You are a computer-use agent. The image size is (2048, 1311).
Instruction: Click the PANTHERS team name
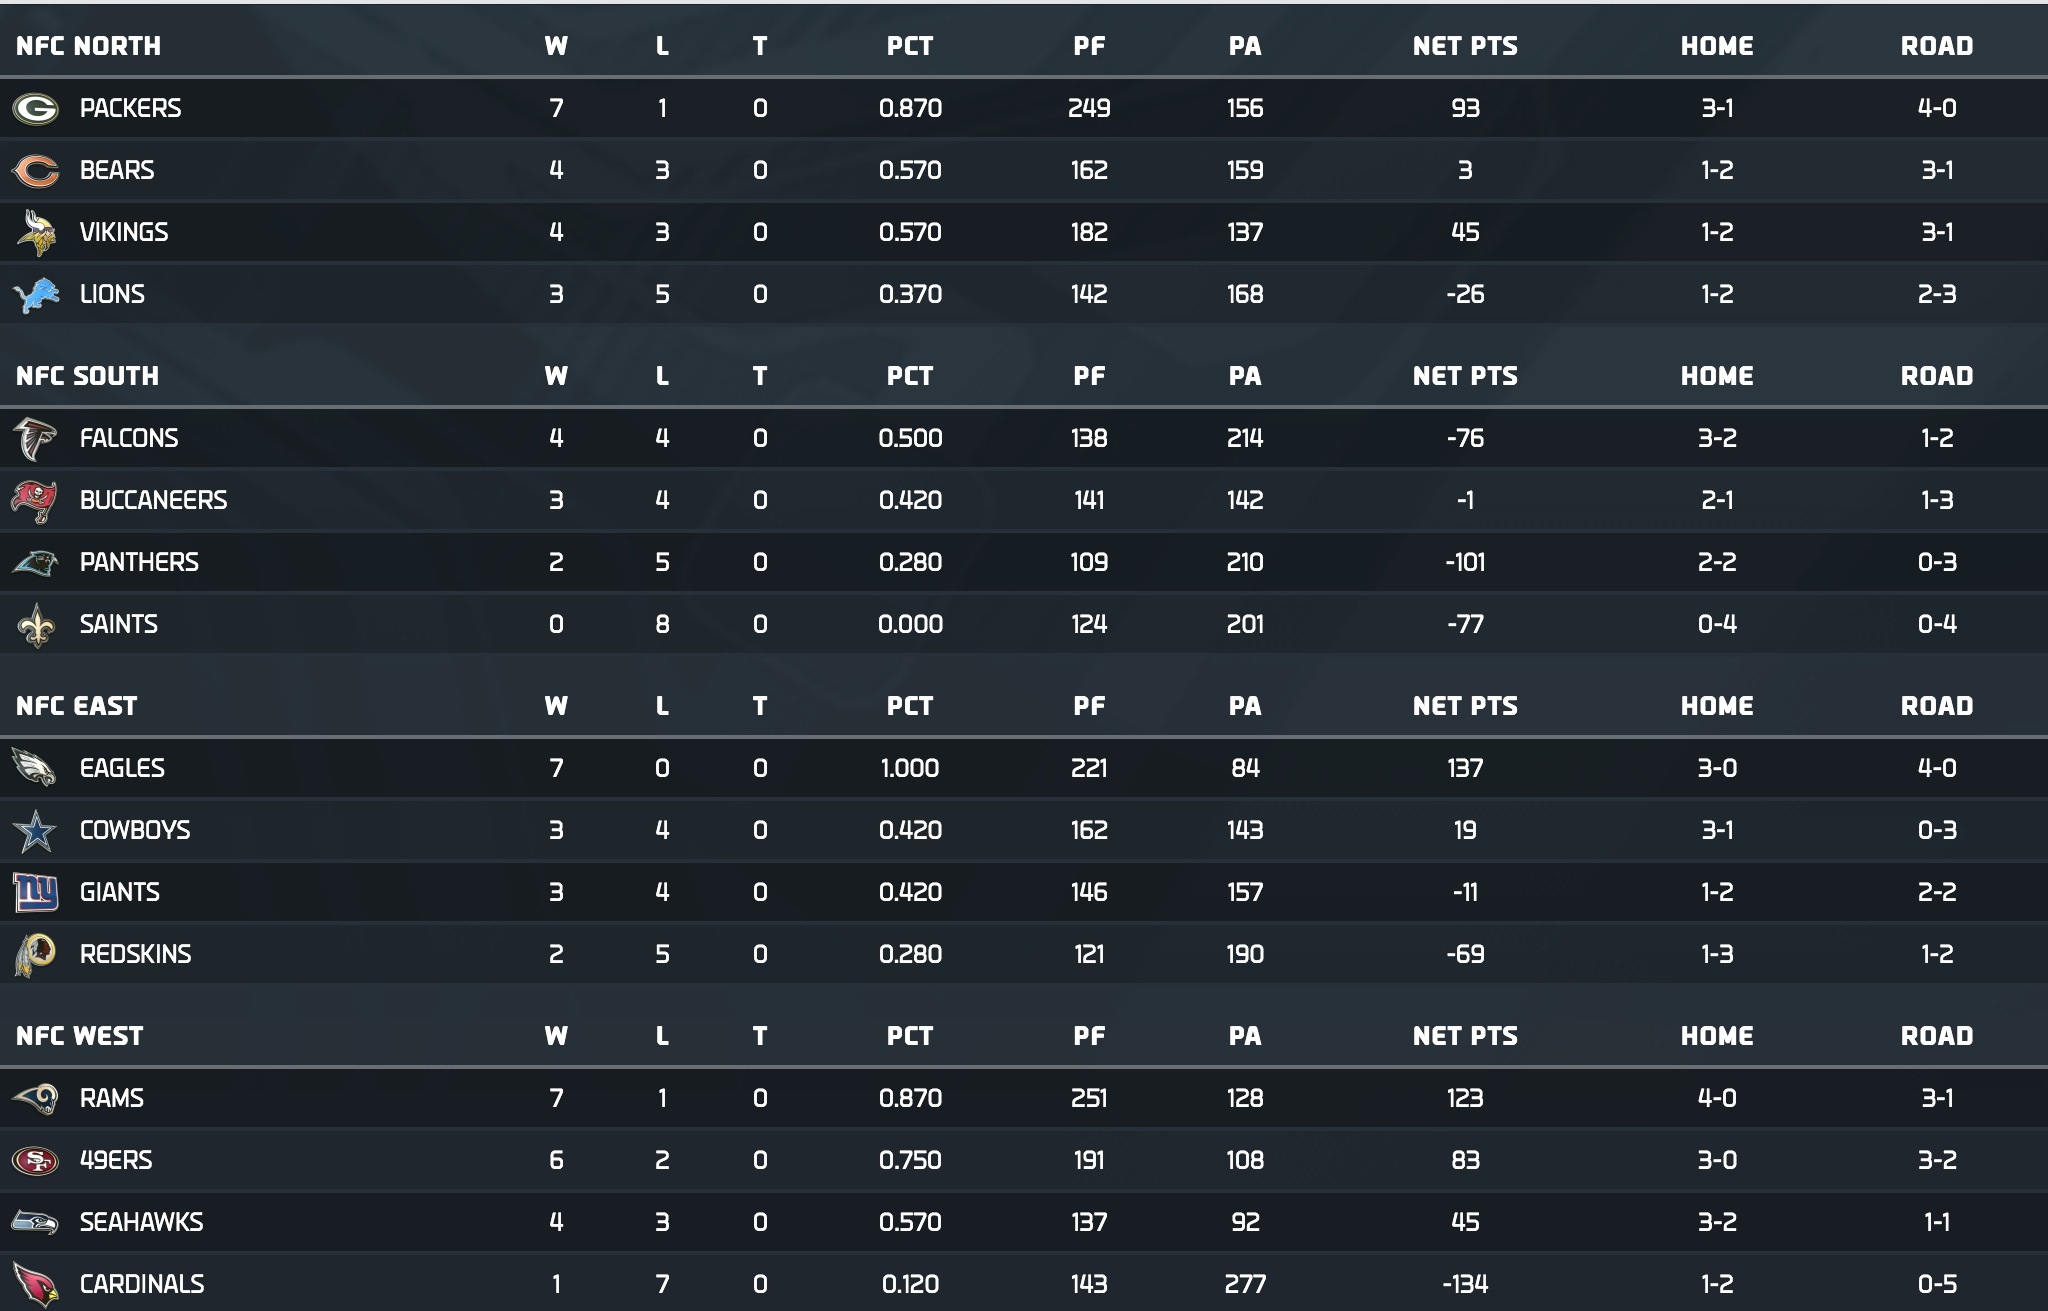click(139, 562)
